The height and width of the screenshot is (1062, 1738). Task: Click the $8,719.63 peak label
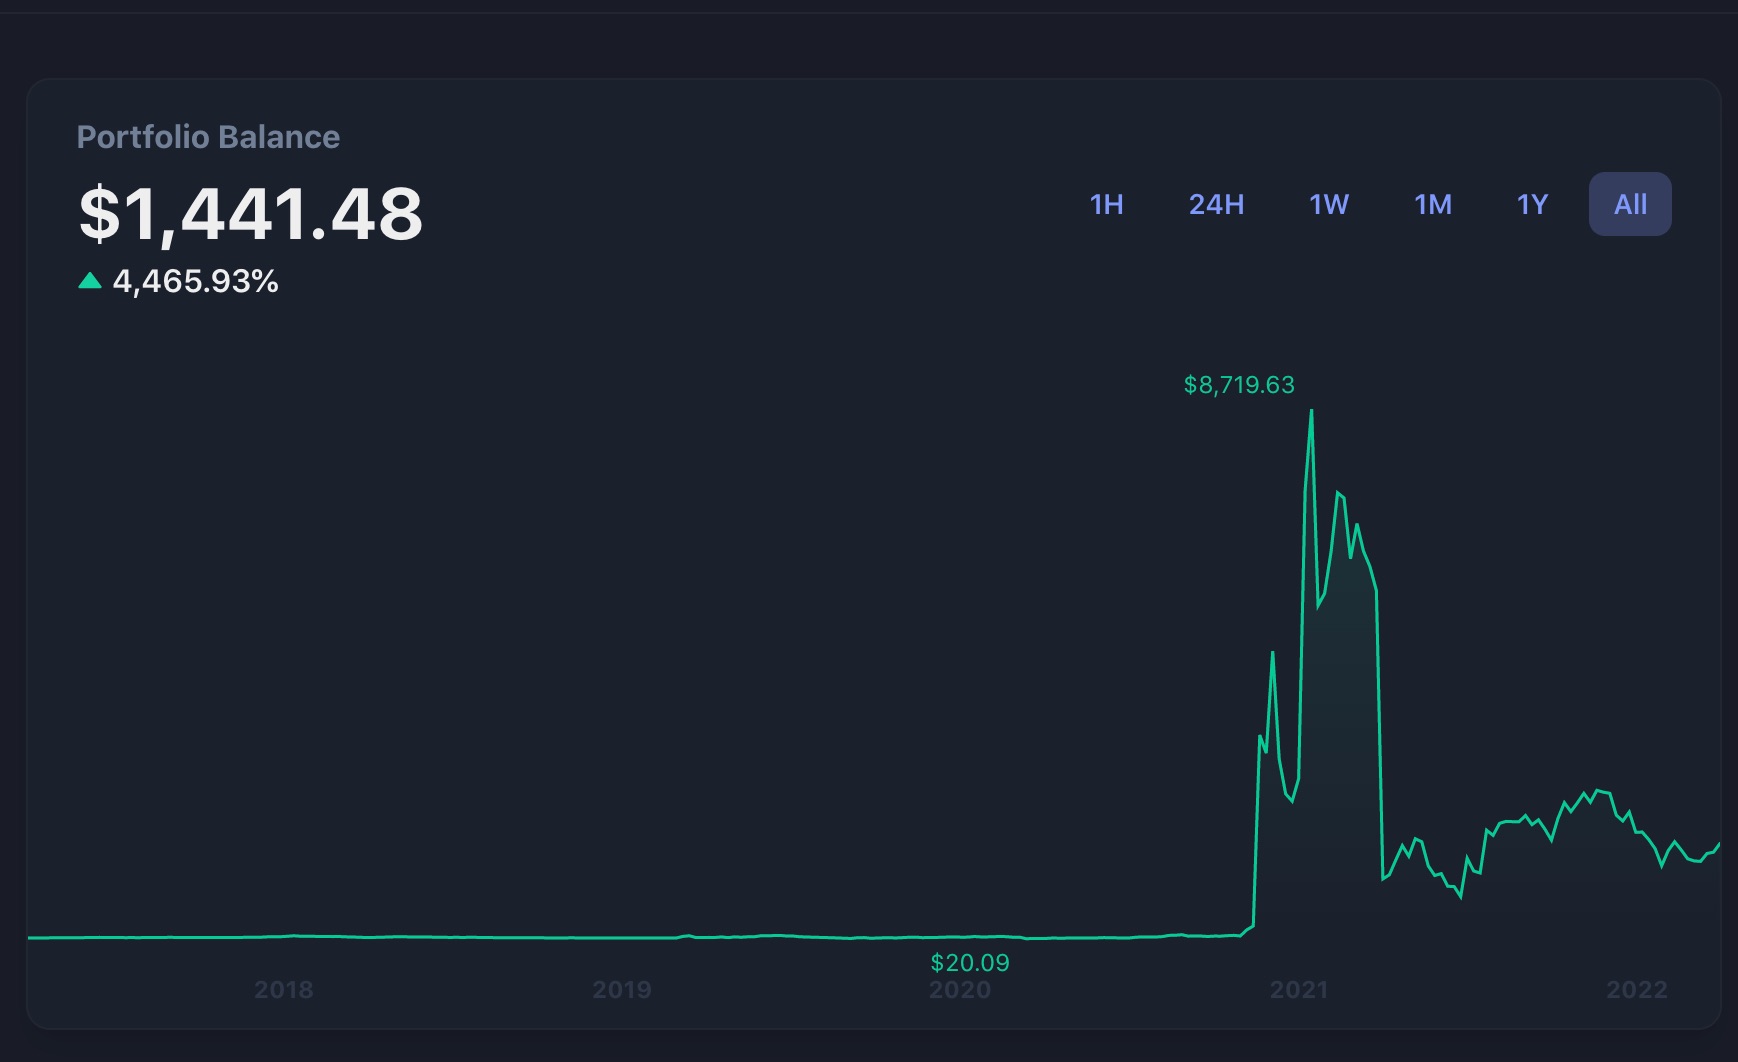tap(1239, 384)
